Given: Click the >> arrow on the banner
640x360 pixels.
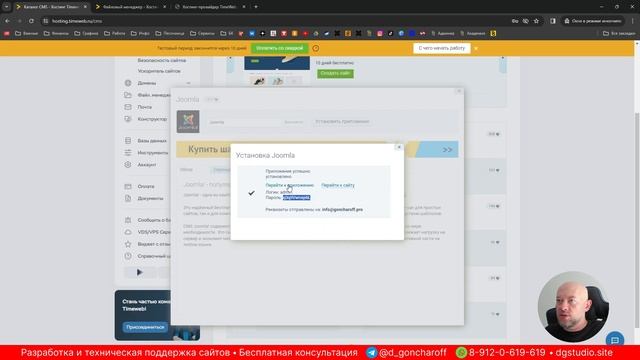Looking at the screenshot, I should (447, 150).
